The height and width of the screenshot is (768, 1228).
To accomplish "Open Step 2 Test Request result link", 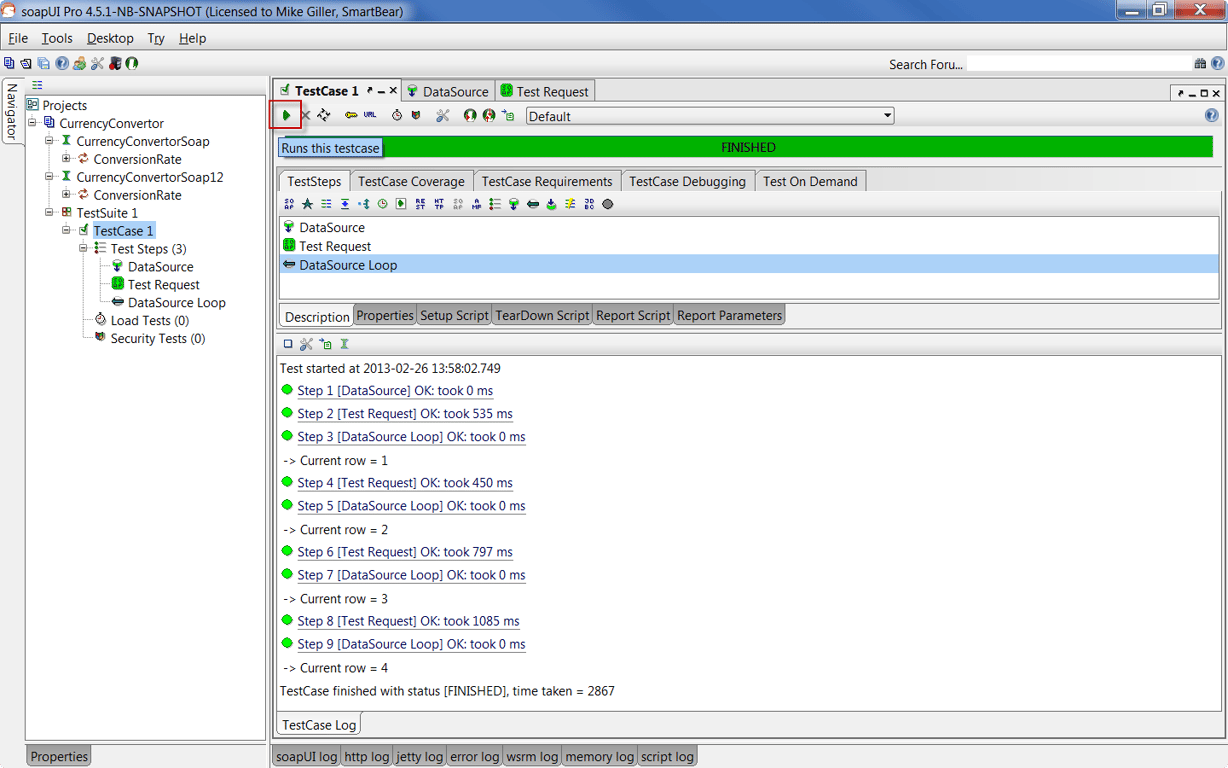I will coord(405,414).
